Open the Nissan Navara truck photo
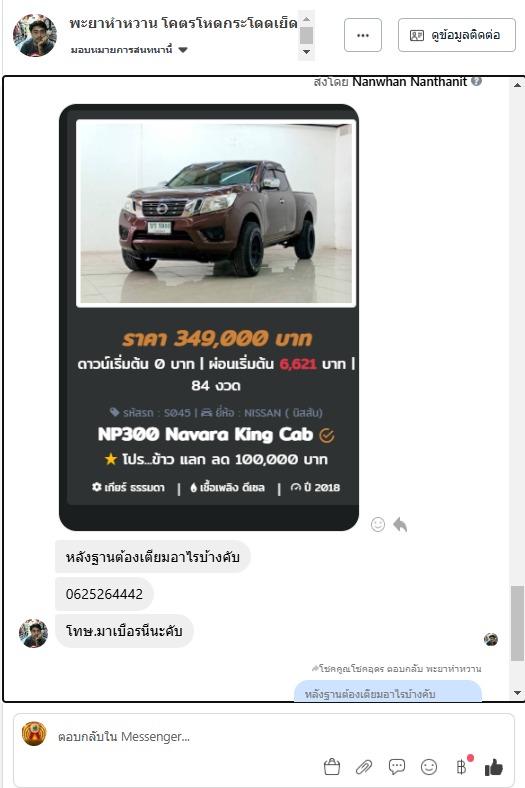 click(216, 213)
